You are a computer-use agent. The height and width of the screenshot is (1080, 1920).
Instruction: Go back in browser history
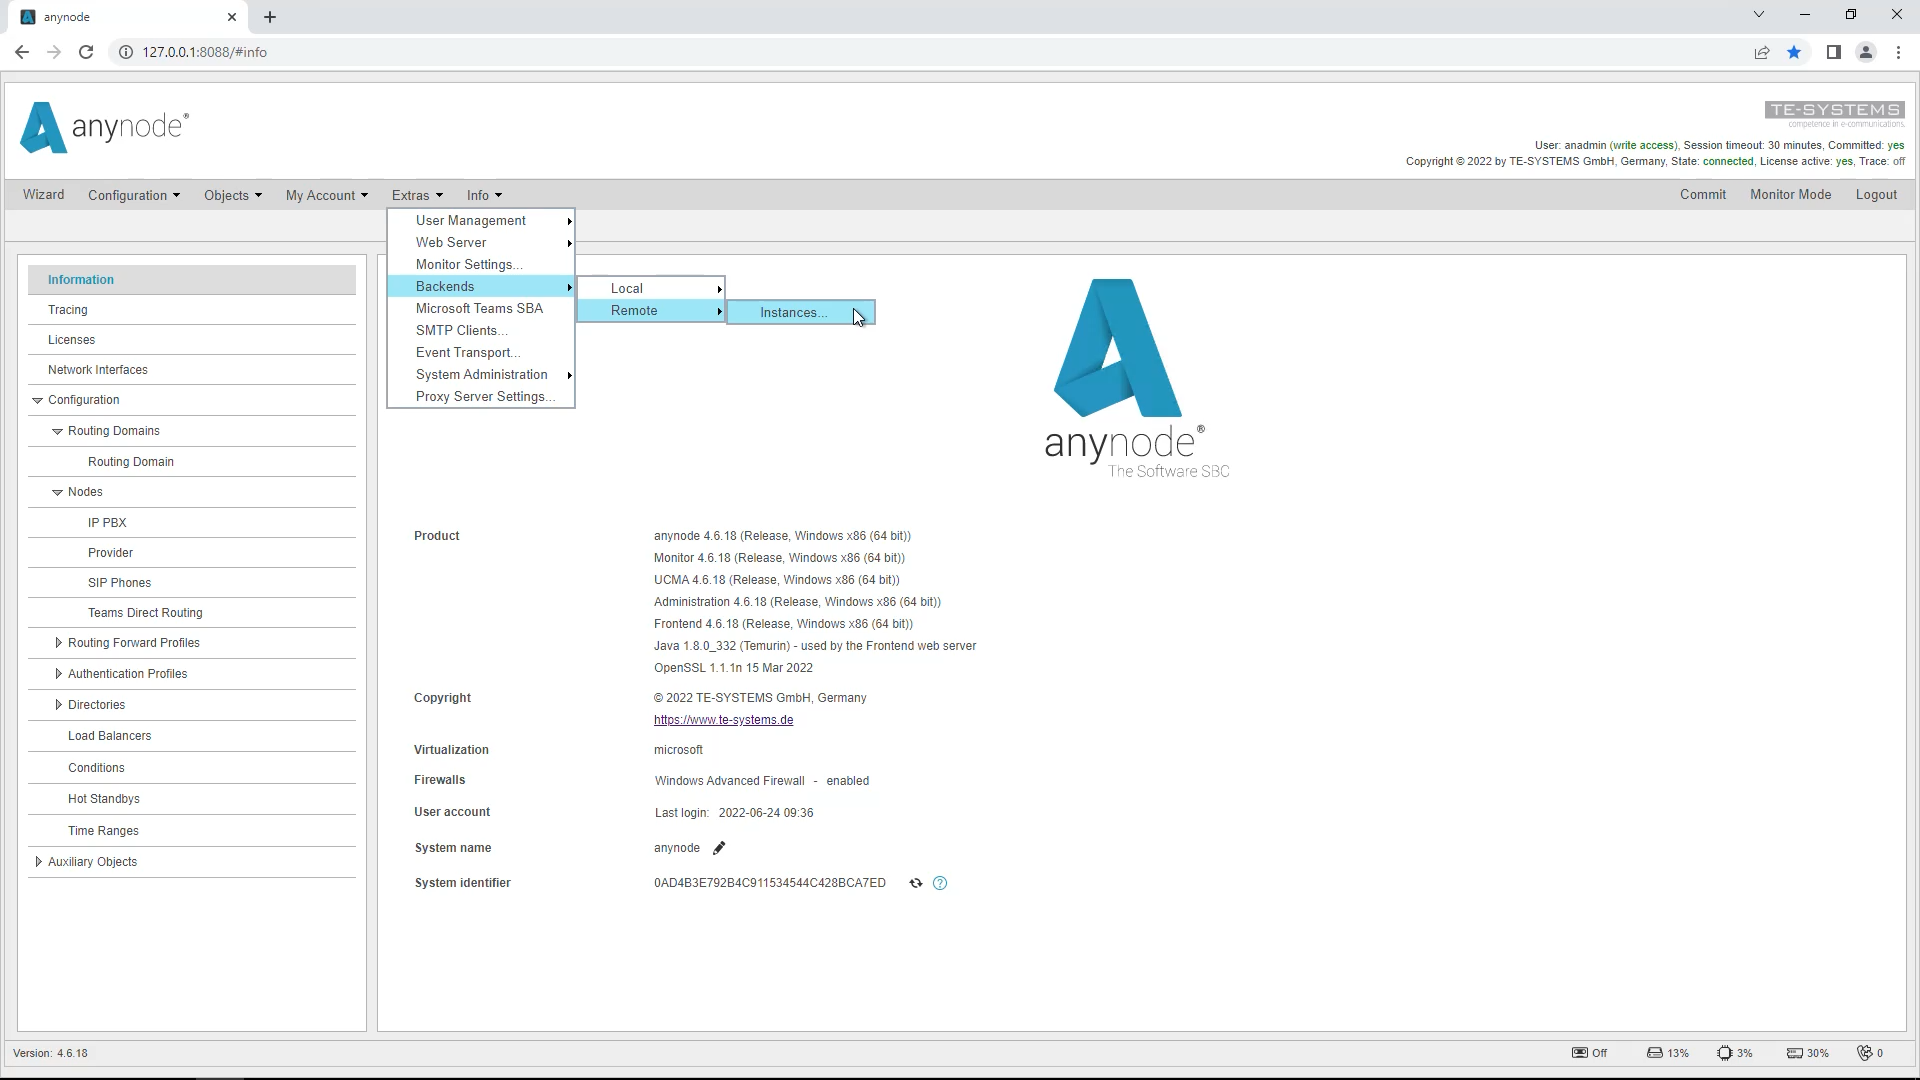22,52
